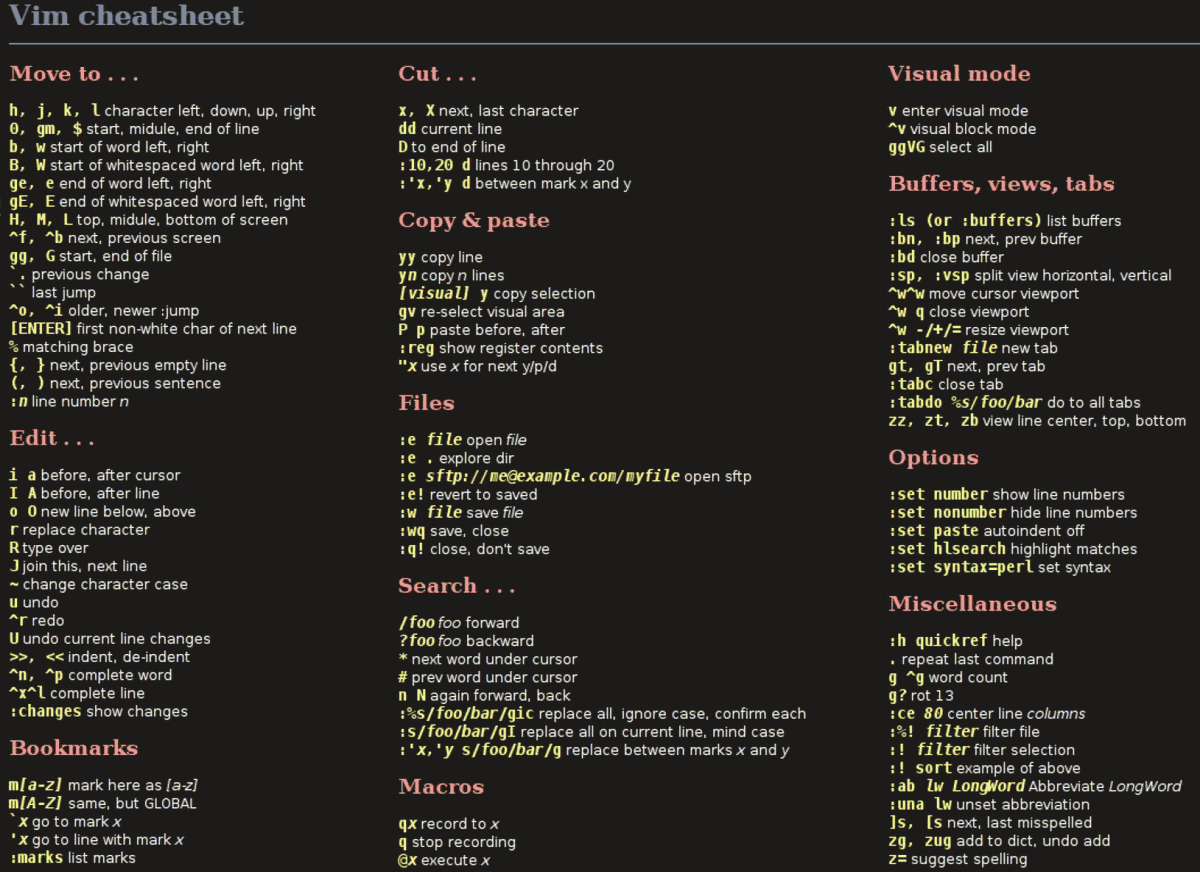
Task: Click the "Options" section heading
Action: (933, 458)
